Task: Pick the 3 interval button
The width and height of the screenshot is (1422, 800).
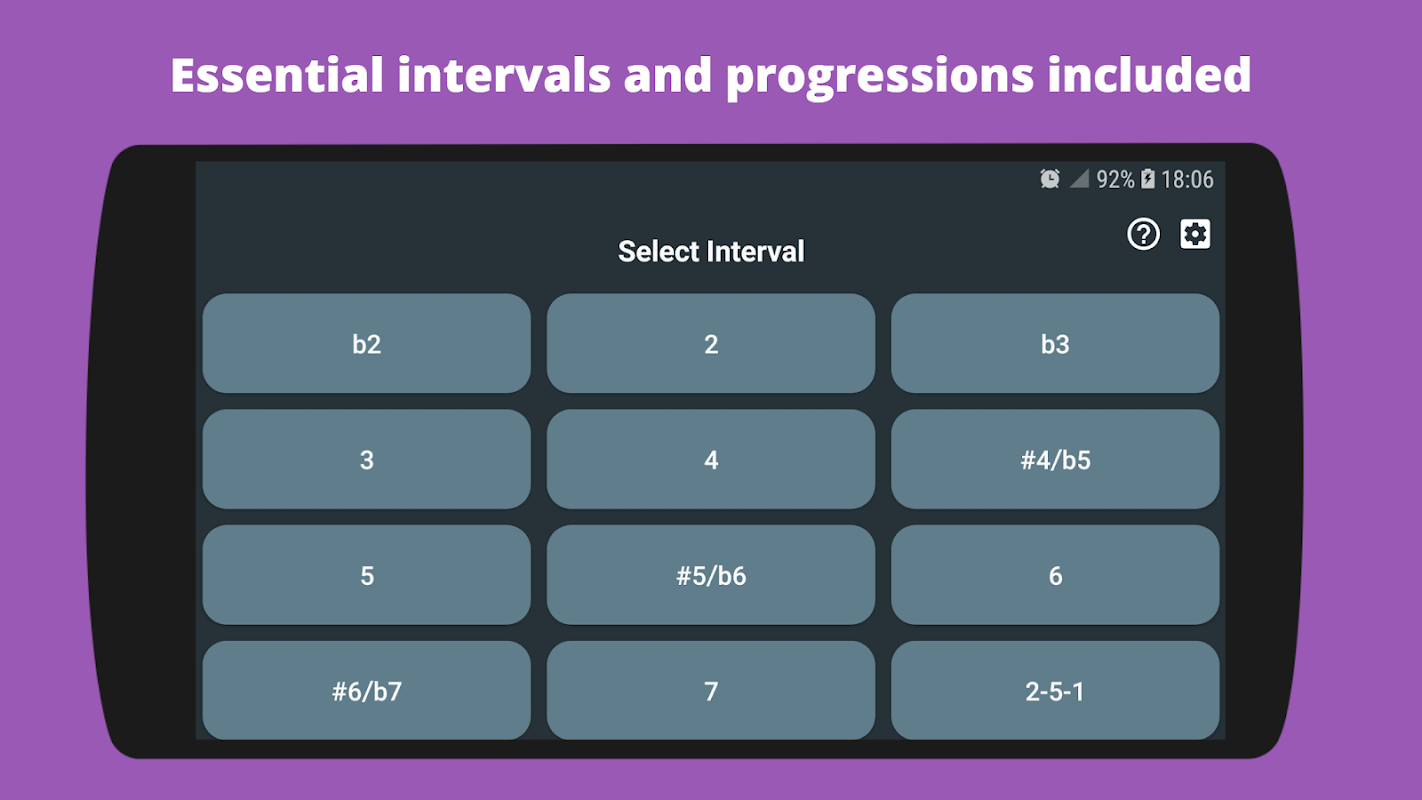Action: [366, 459]
